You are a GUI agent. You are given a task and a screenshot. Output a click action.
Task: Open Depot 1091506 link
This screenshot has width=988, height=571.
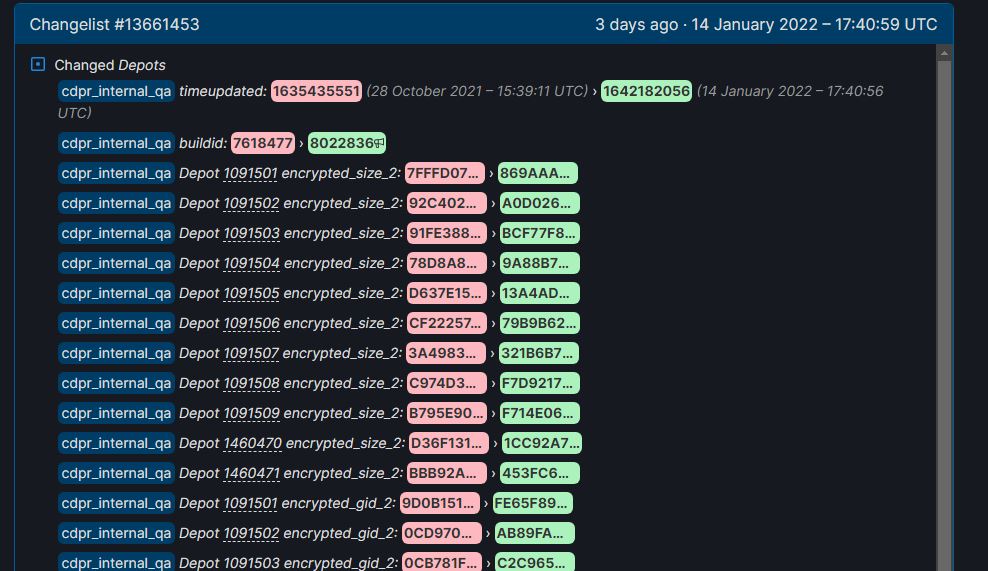tap(251, 323)
